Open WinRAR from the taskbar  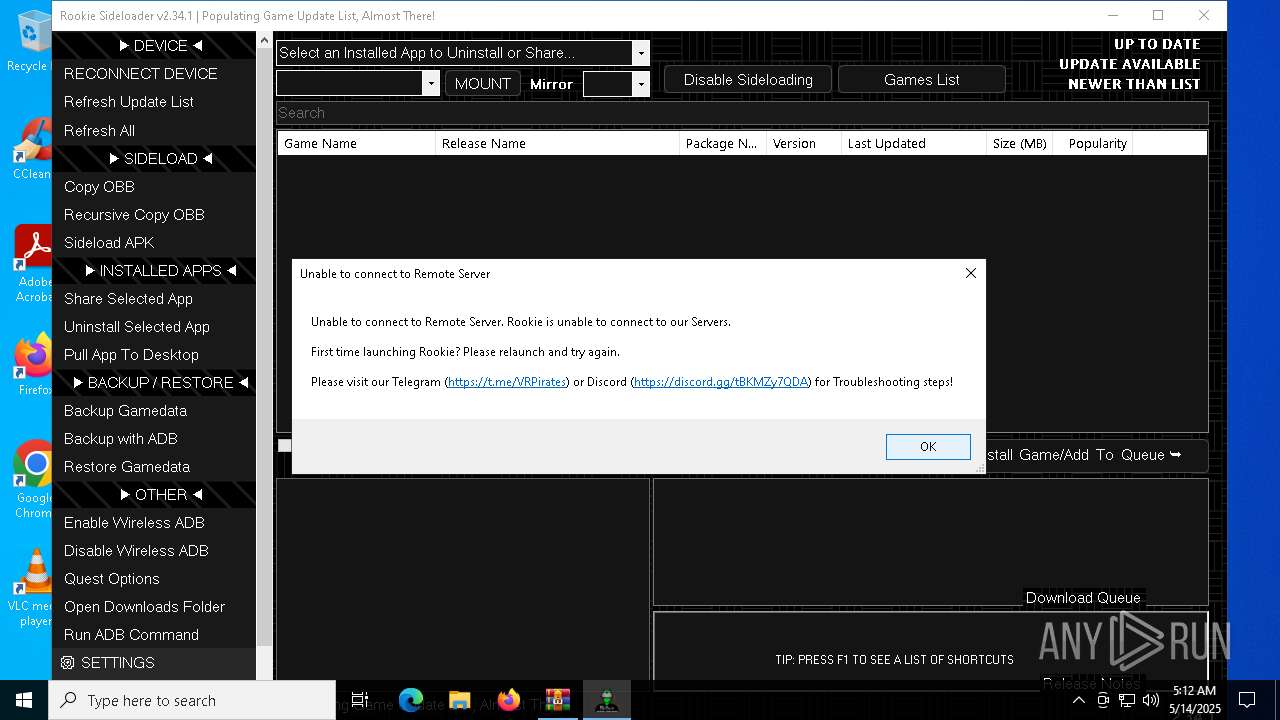[x=558, y=700]
